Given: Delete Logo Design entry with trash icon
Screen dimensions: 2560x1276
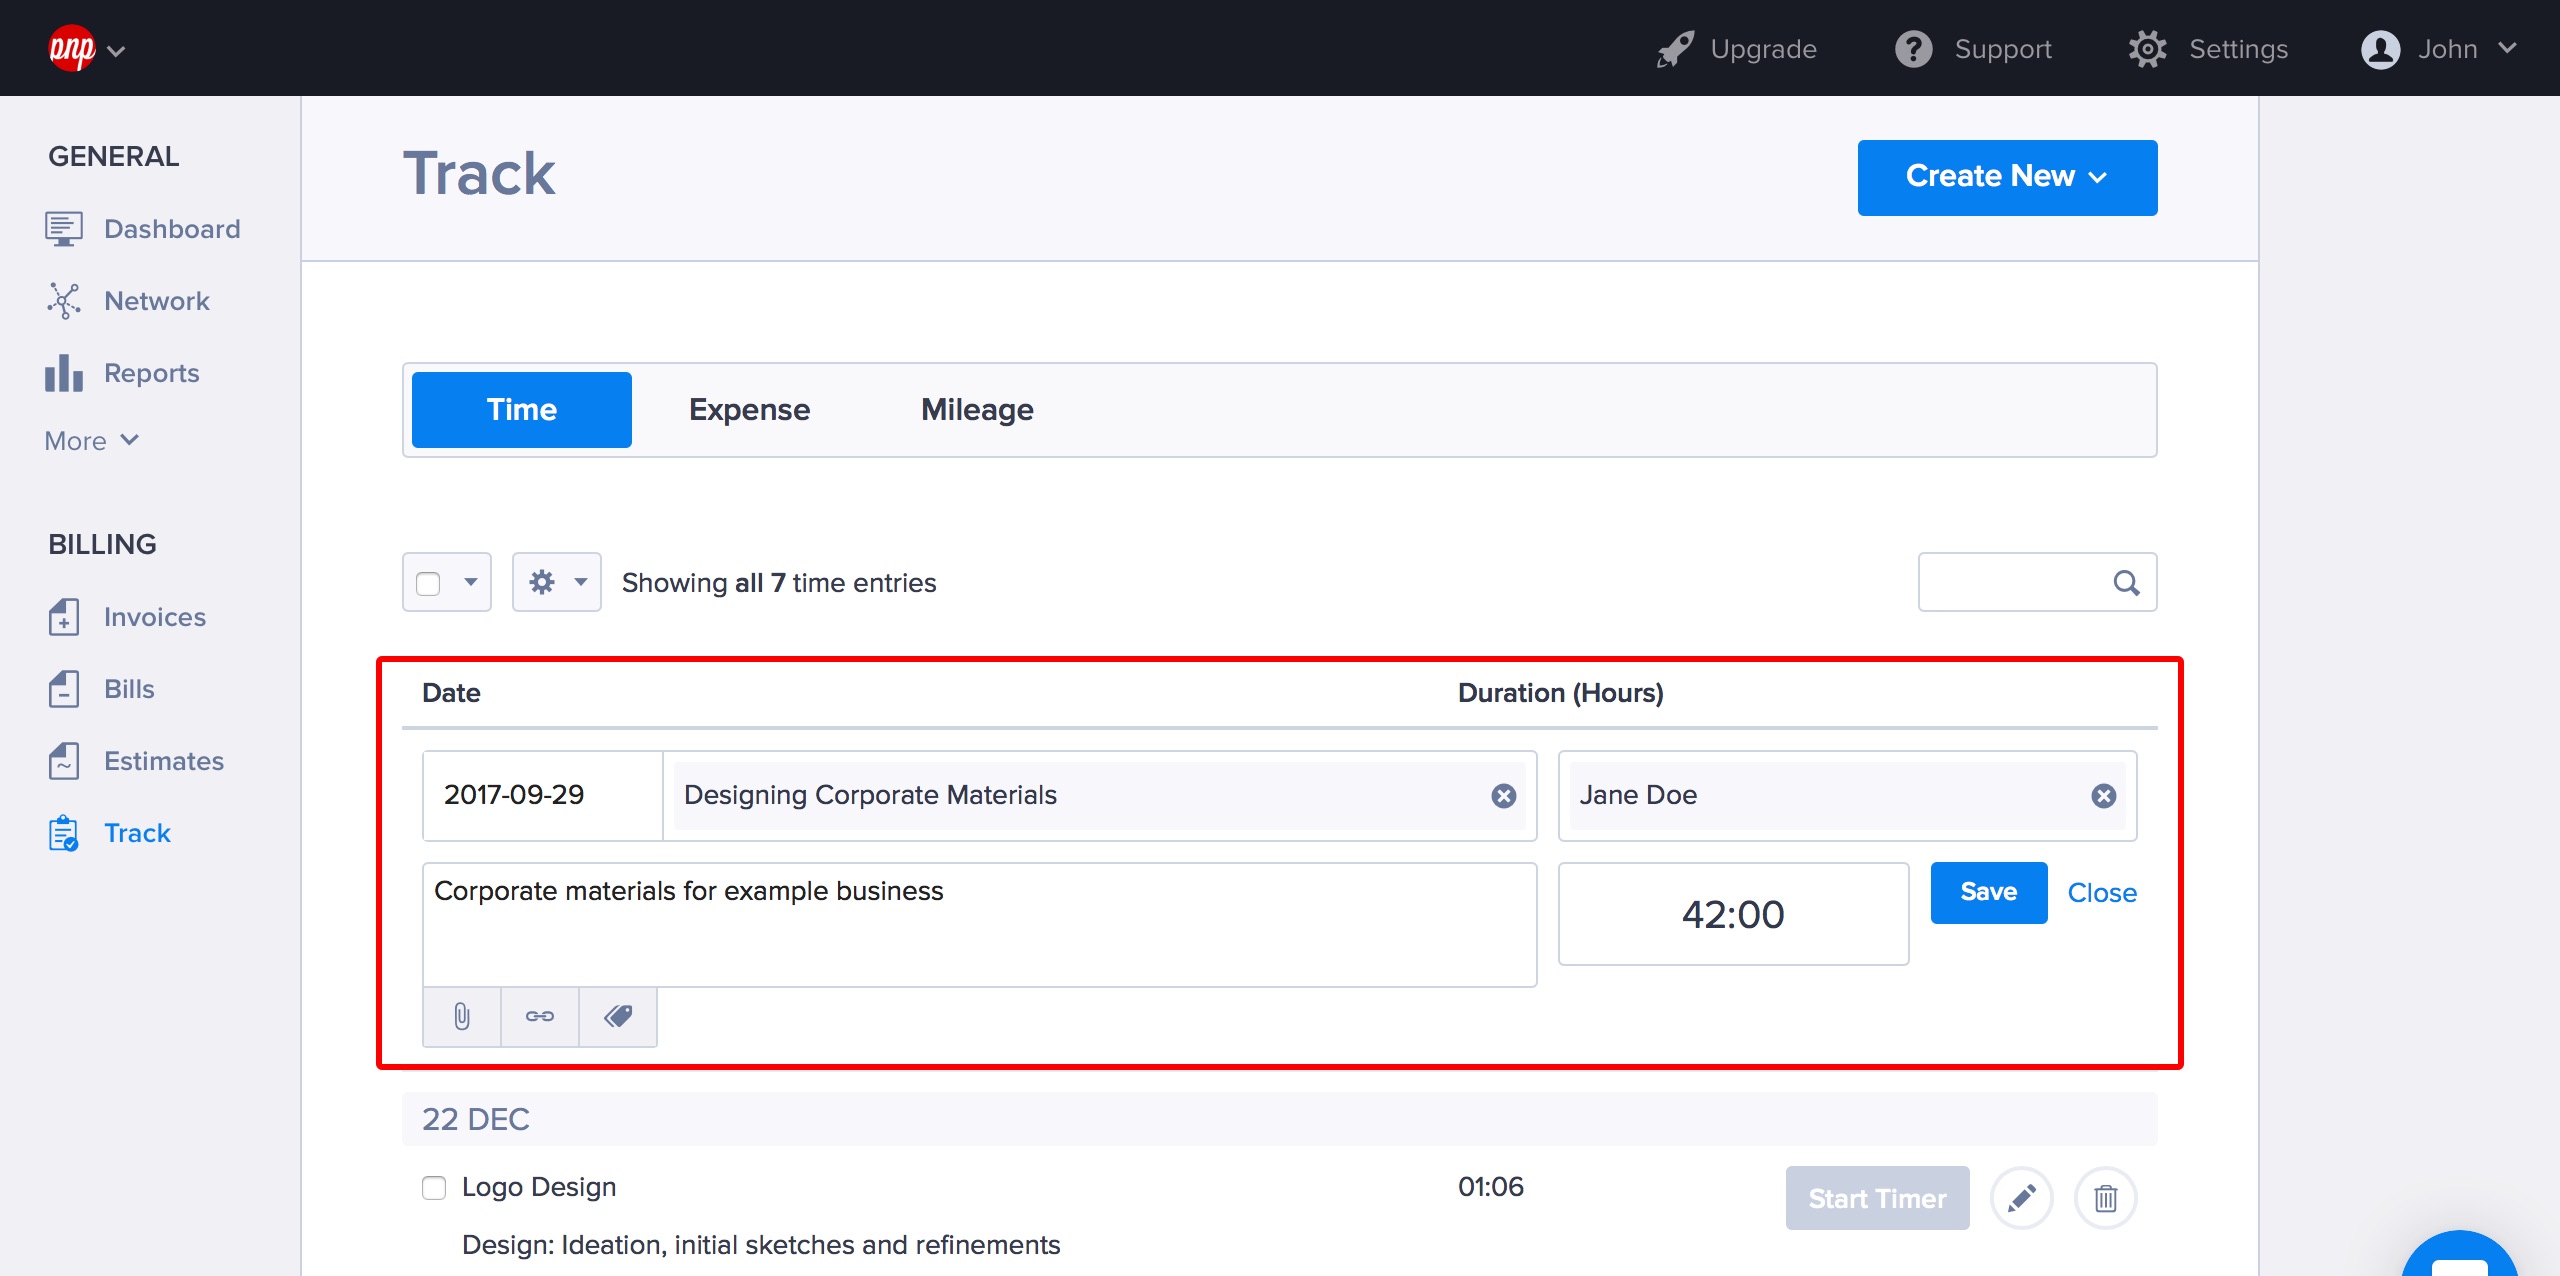Looking at the screenshot, I should point(2105,1197).
